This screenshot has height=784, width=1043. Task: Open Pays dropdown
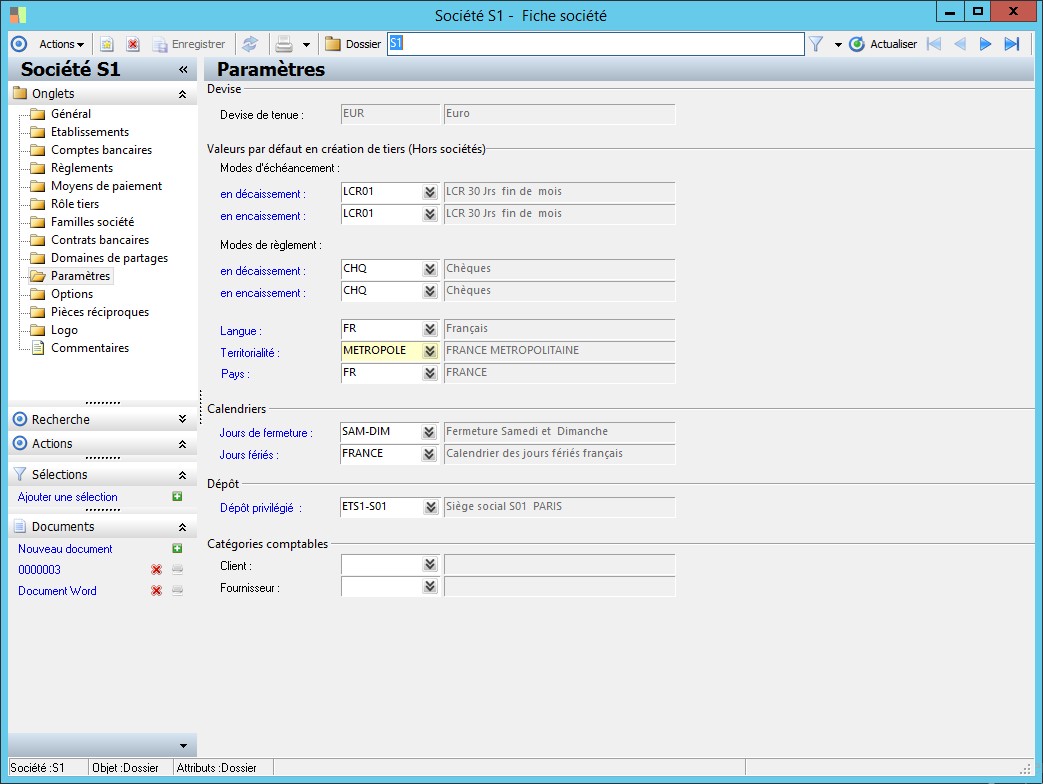(x=430, y=373)
